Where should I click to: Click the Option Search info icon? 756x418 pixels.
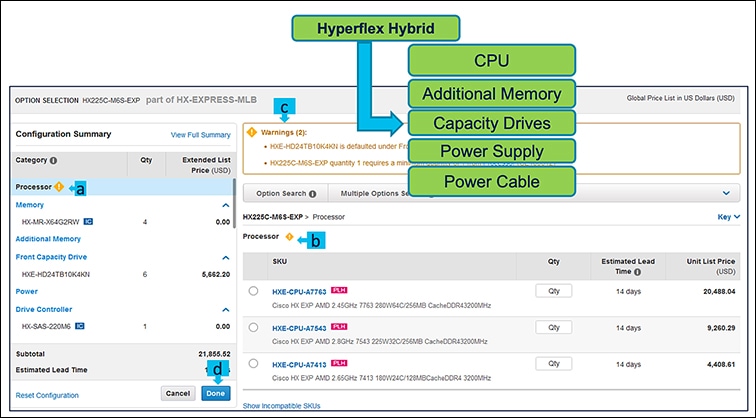click(x=314, y=193)
